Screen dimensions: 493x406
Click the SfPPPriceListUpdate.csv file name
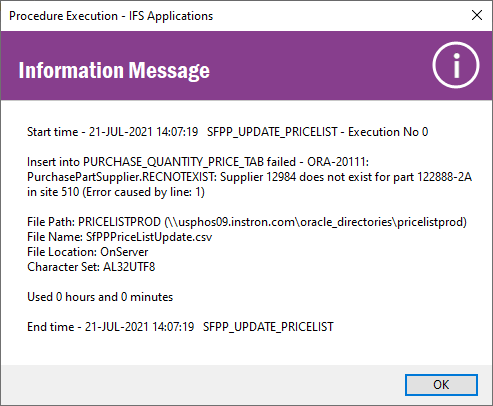tap(149, 237)
